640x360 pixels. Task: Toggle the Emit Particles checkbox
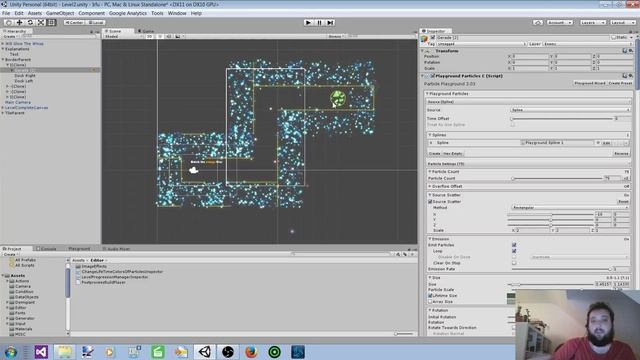click(x=514, y=245)
